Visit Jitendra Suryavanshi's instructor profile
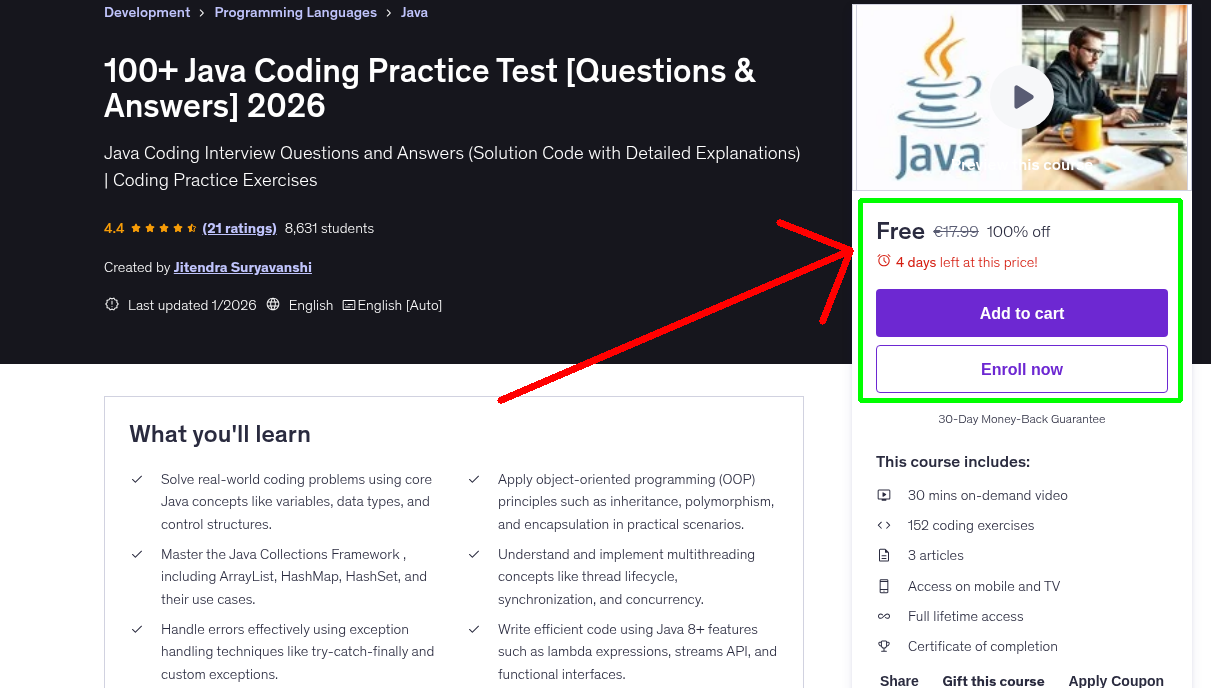This screenshot has height=688, width=1211. coord(242,267)
